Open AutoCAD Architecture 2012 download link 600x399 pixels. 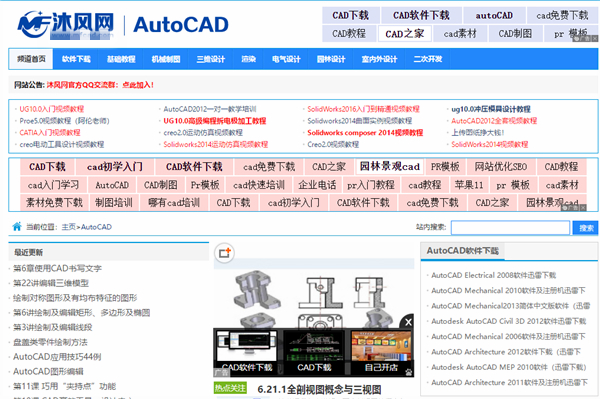click(506, 352)
